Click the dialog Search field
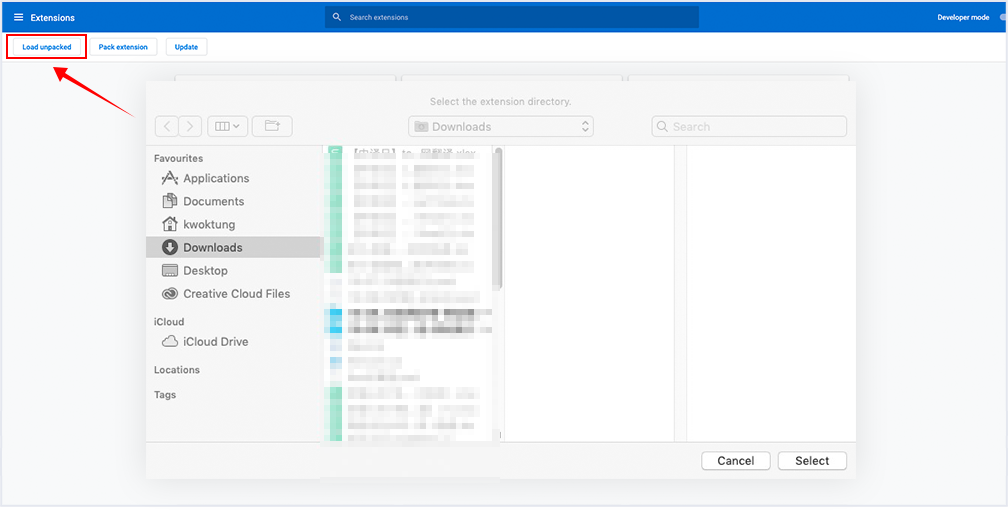This screenshot has width=1008, height=510. coord(749,127)
